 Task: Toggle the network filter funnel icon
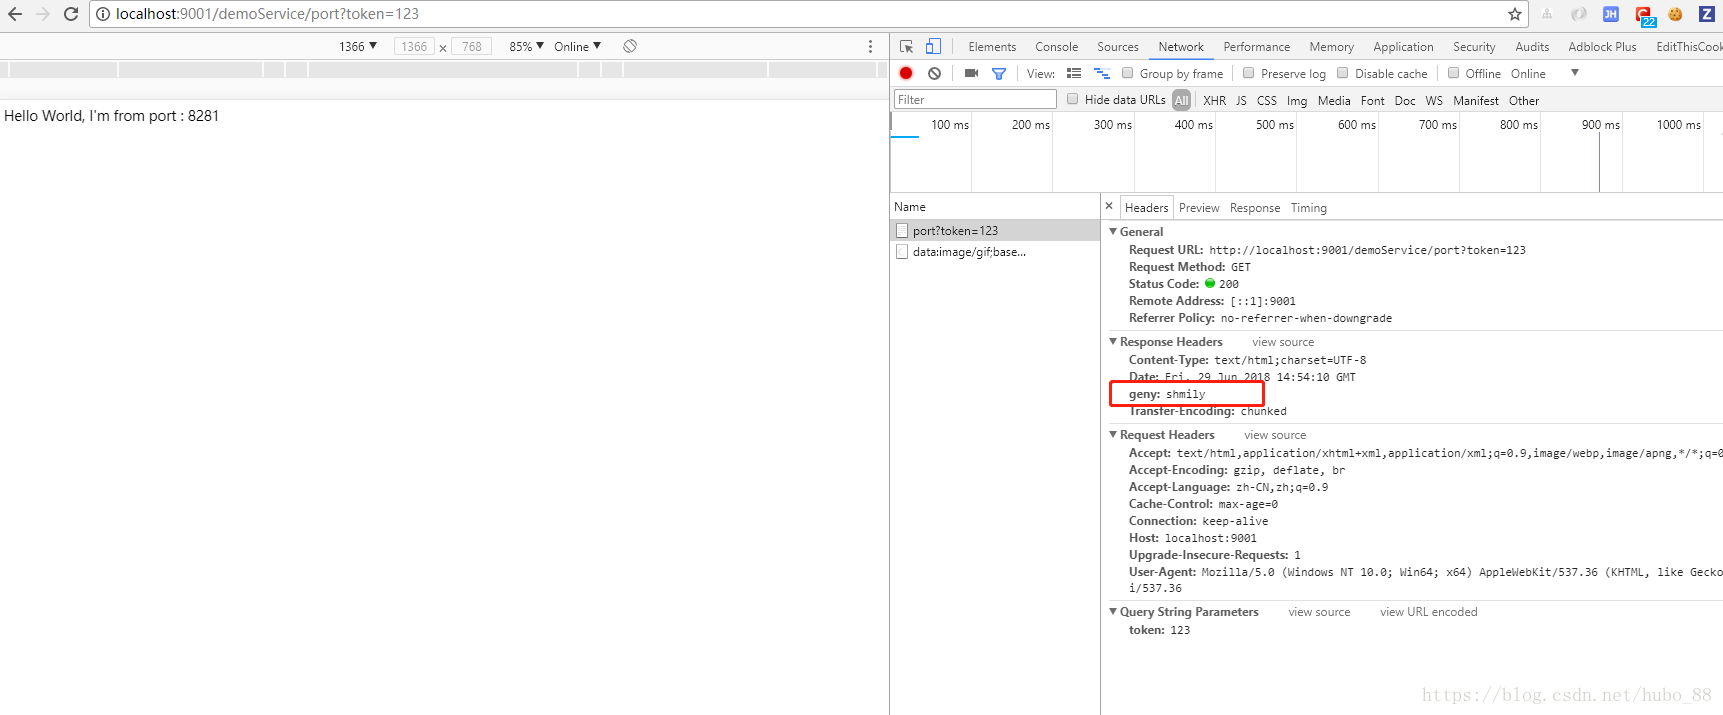pos(998,73)
